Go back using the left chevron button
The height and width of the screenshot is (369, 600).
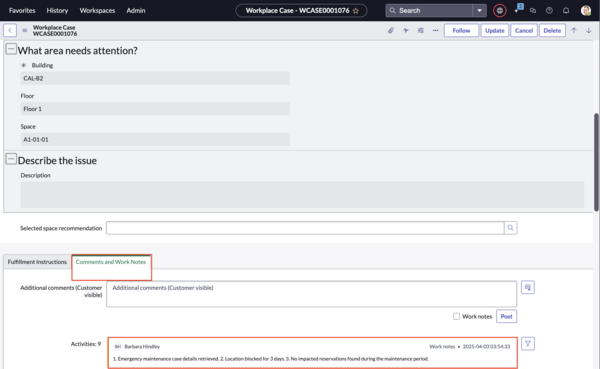[x=10, y=30]
